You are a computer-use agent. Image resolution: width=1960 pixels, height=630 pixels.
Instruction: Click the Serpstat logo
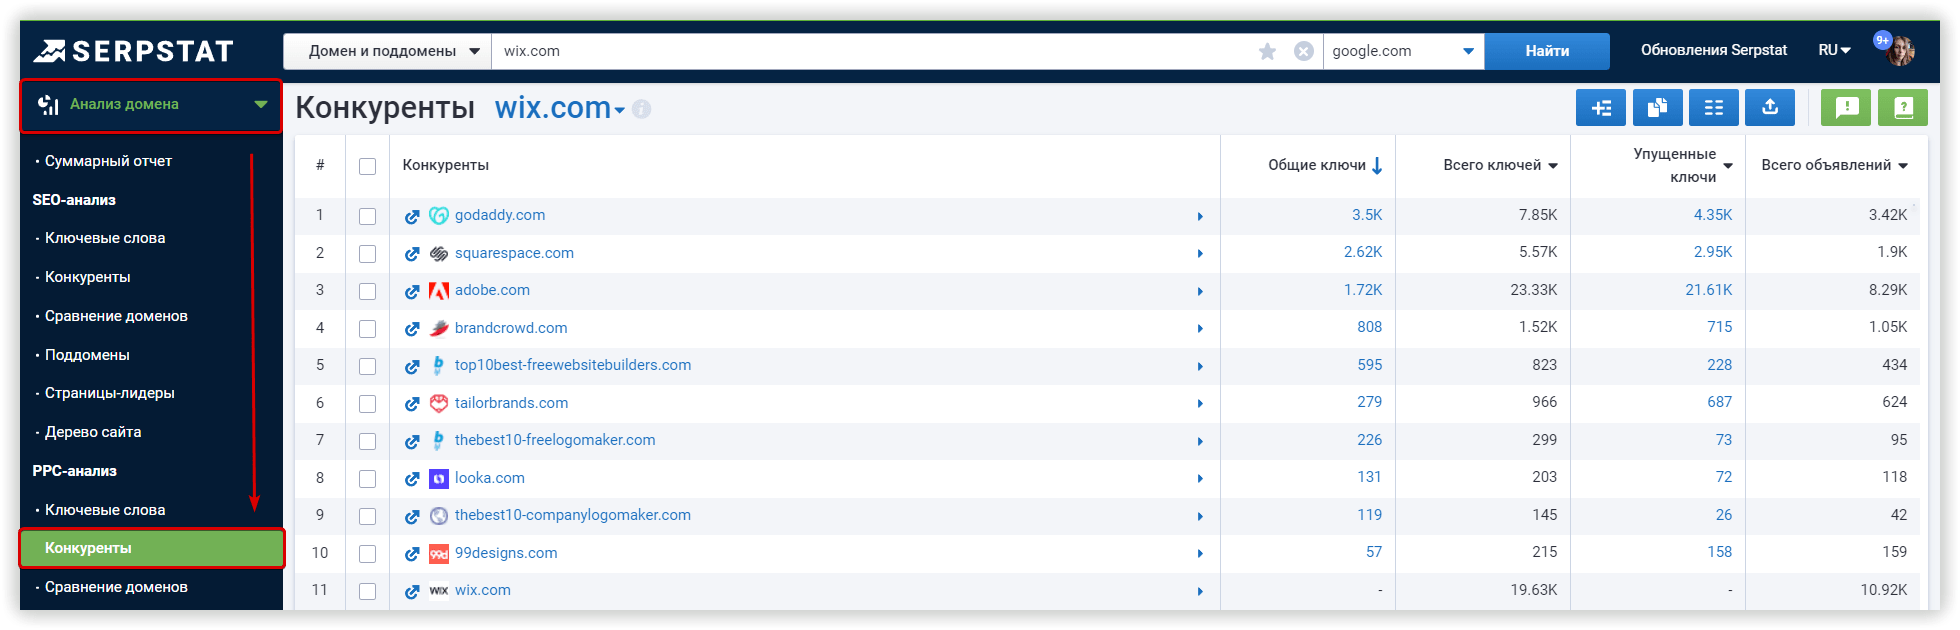[x=133, y=51]
